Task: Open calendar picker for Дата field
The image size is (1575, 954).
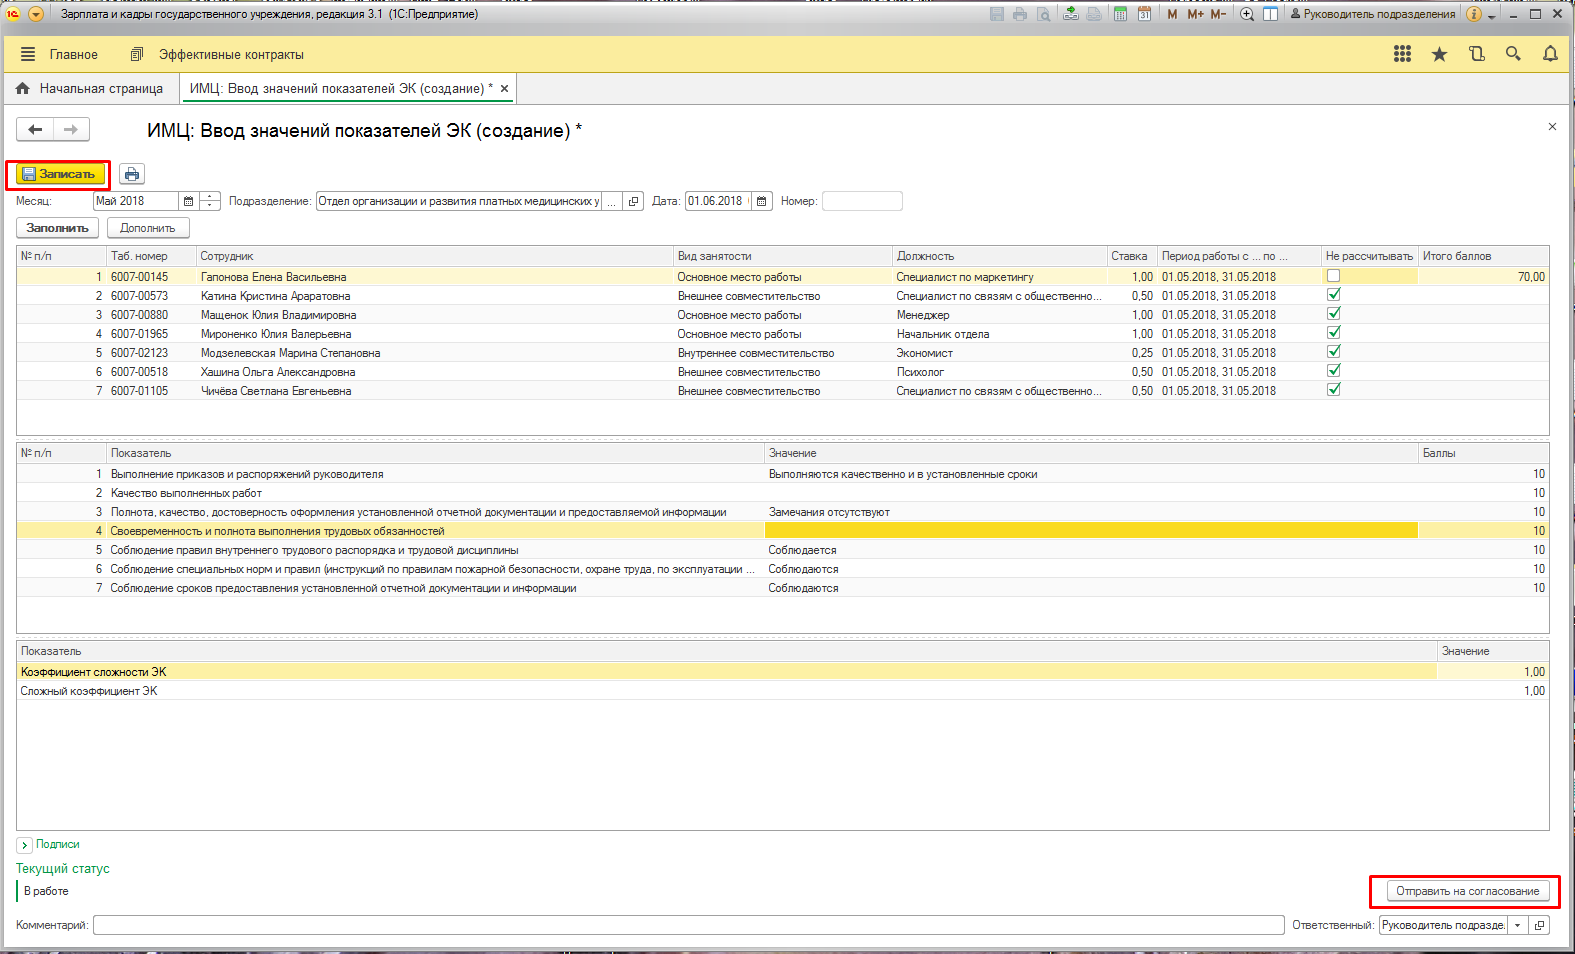Action: tap(762, 201)
